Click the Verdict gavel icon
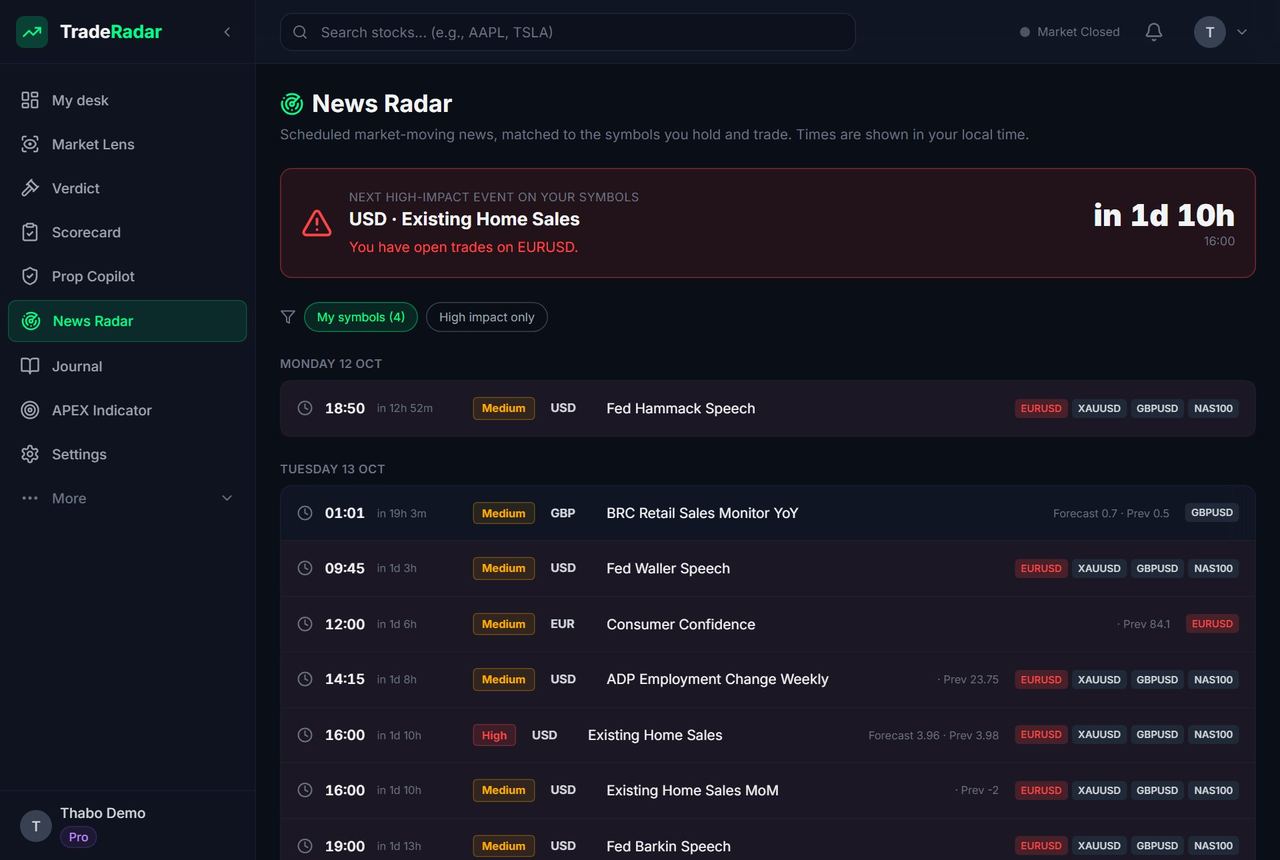 click(30, 188)
